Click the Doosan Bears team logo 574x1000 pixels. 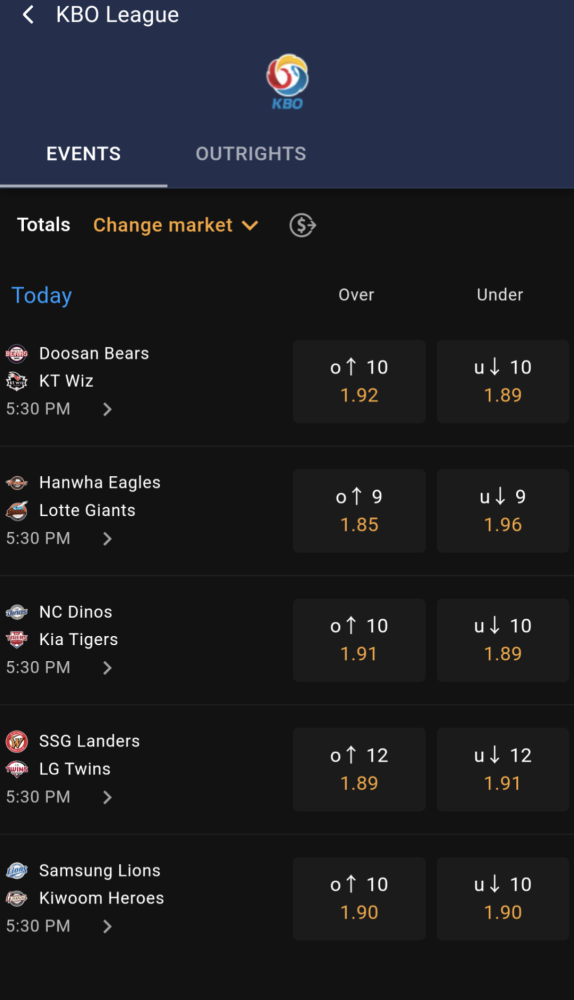(17, 353)
